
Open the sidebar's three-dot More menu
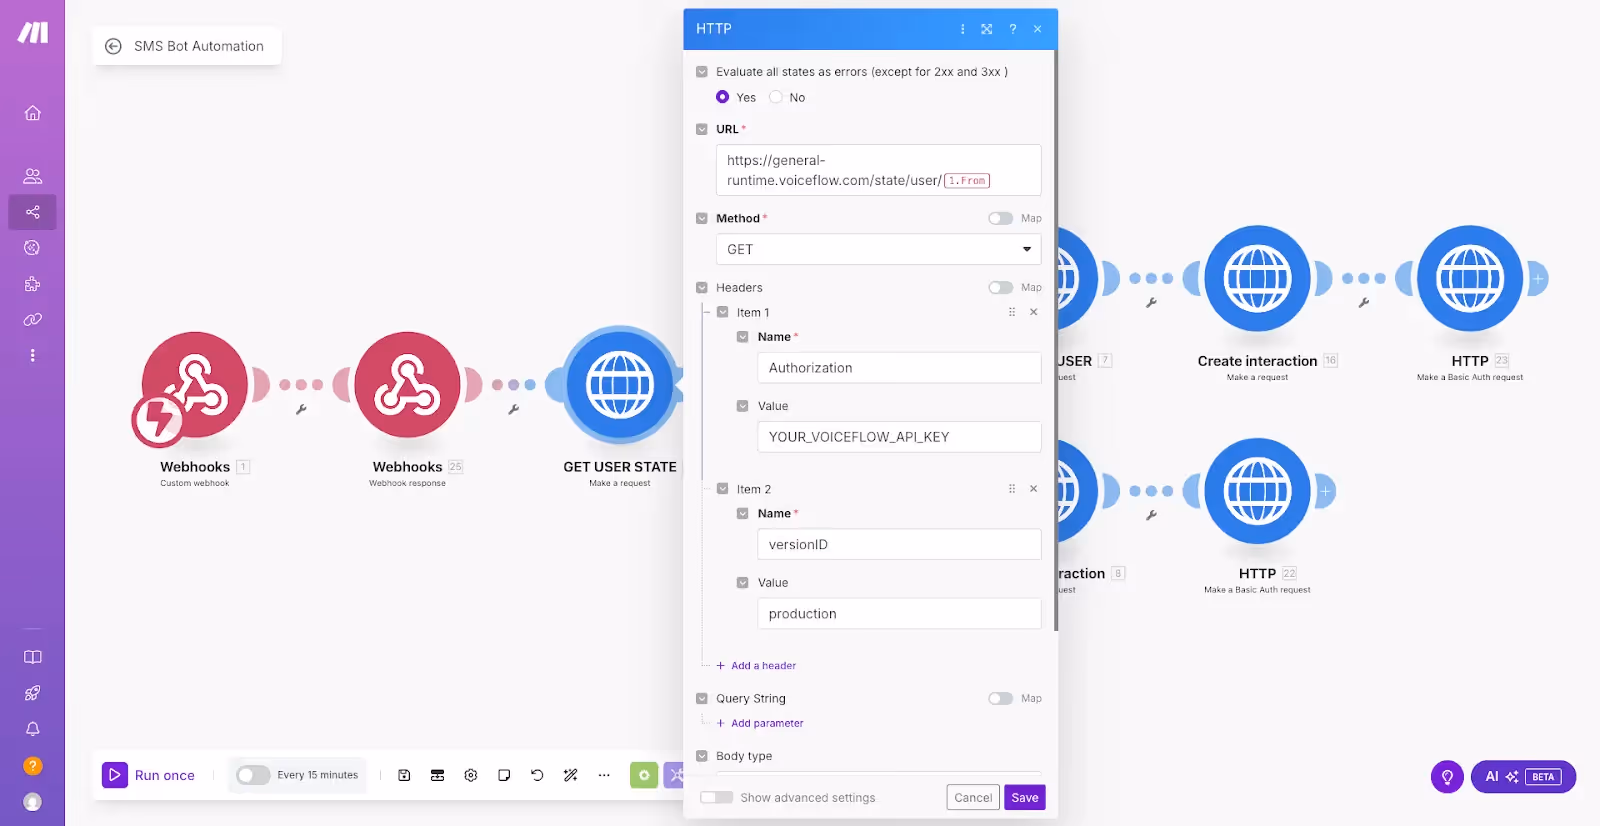[x=32, y=355]
